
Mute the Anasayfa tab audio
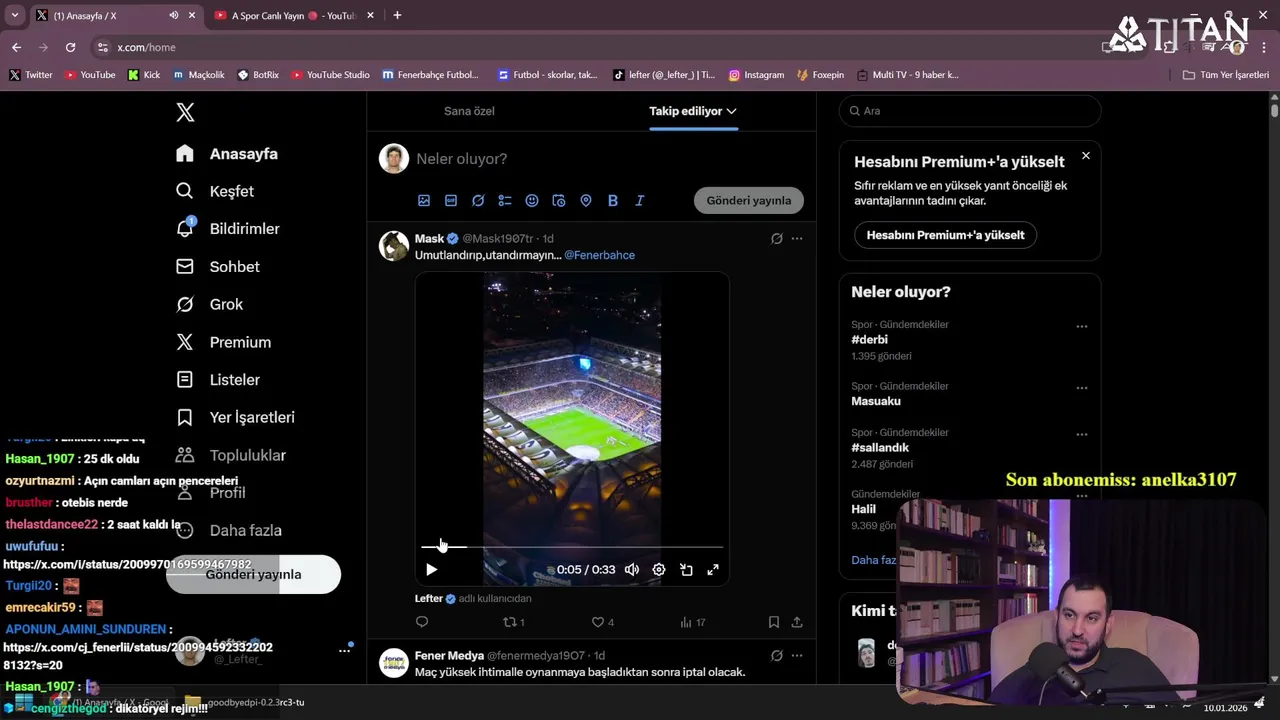(x=174, y=15)
